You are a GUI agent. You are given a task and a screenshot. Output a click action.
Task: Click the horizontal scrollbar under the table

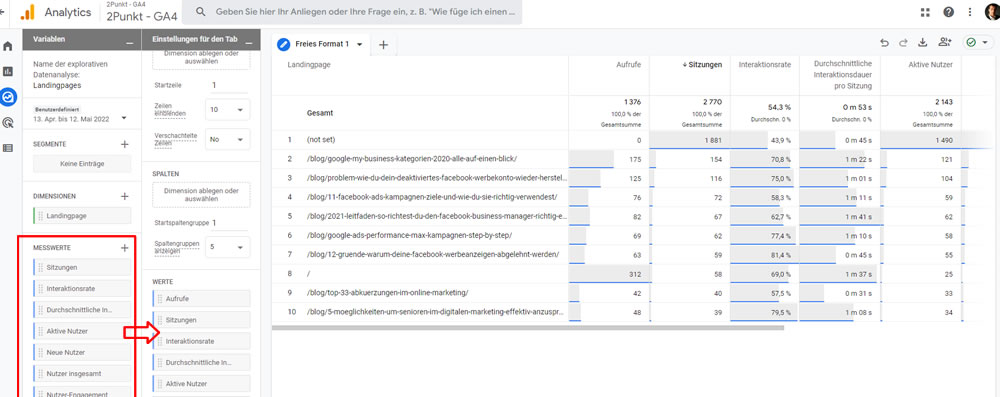[527, 328]
